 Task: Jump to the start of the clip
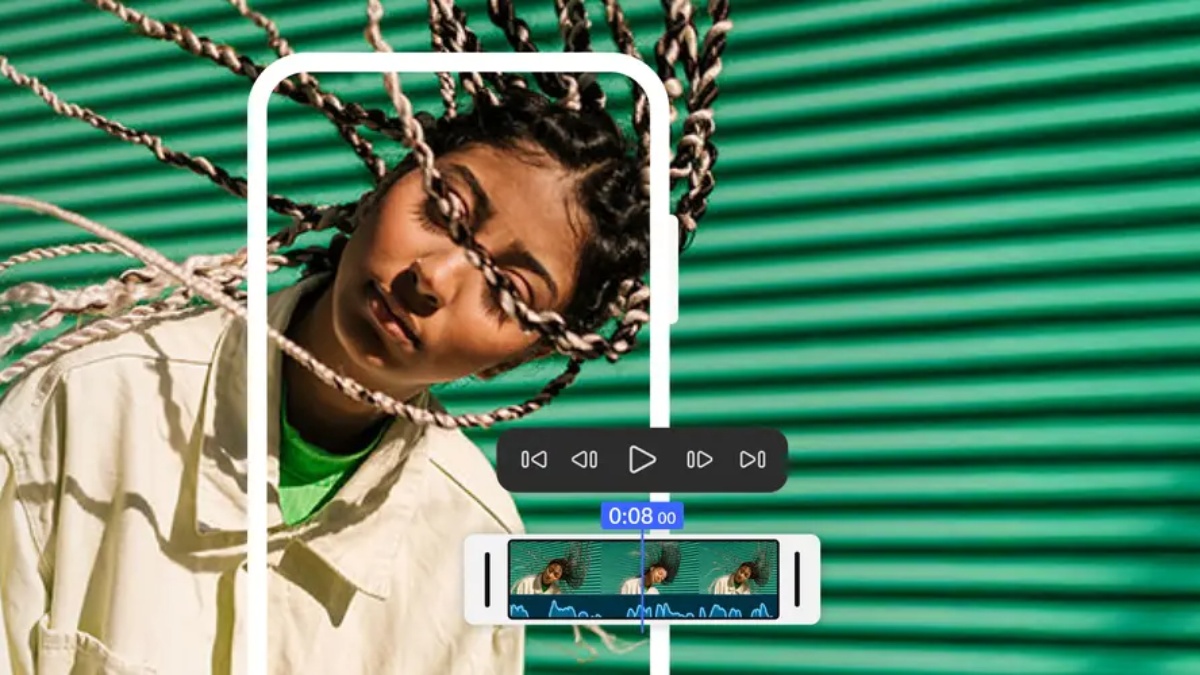click(x=534, y=460)
